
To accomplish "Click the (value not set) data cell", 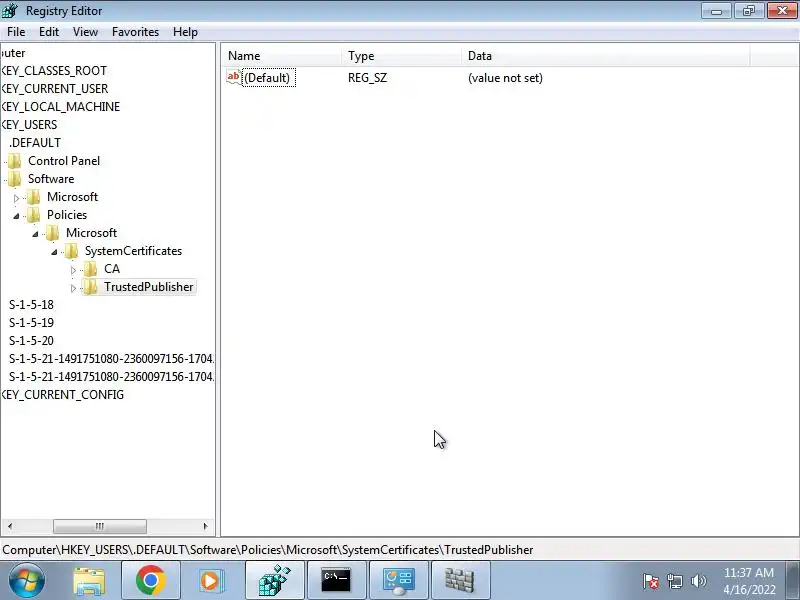I will click(505, 78).
